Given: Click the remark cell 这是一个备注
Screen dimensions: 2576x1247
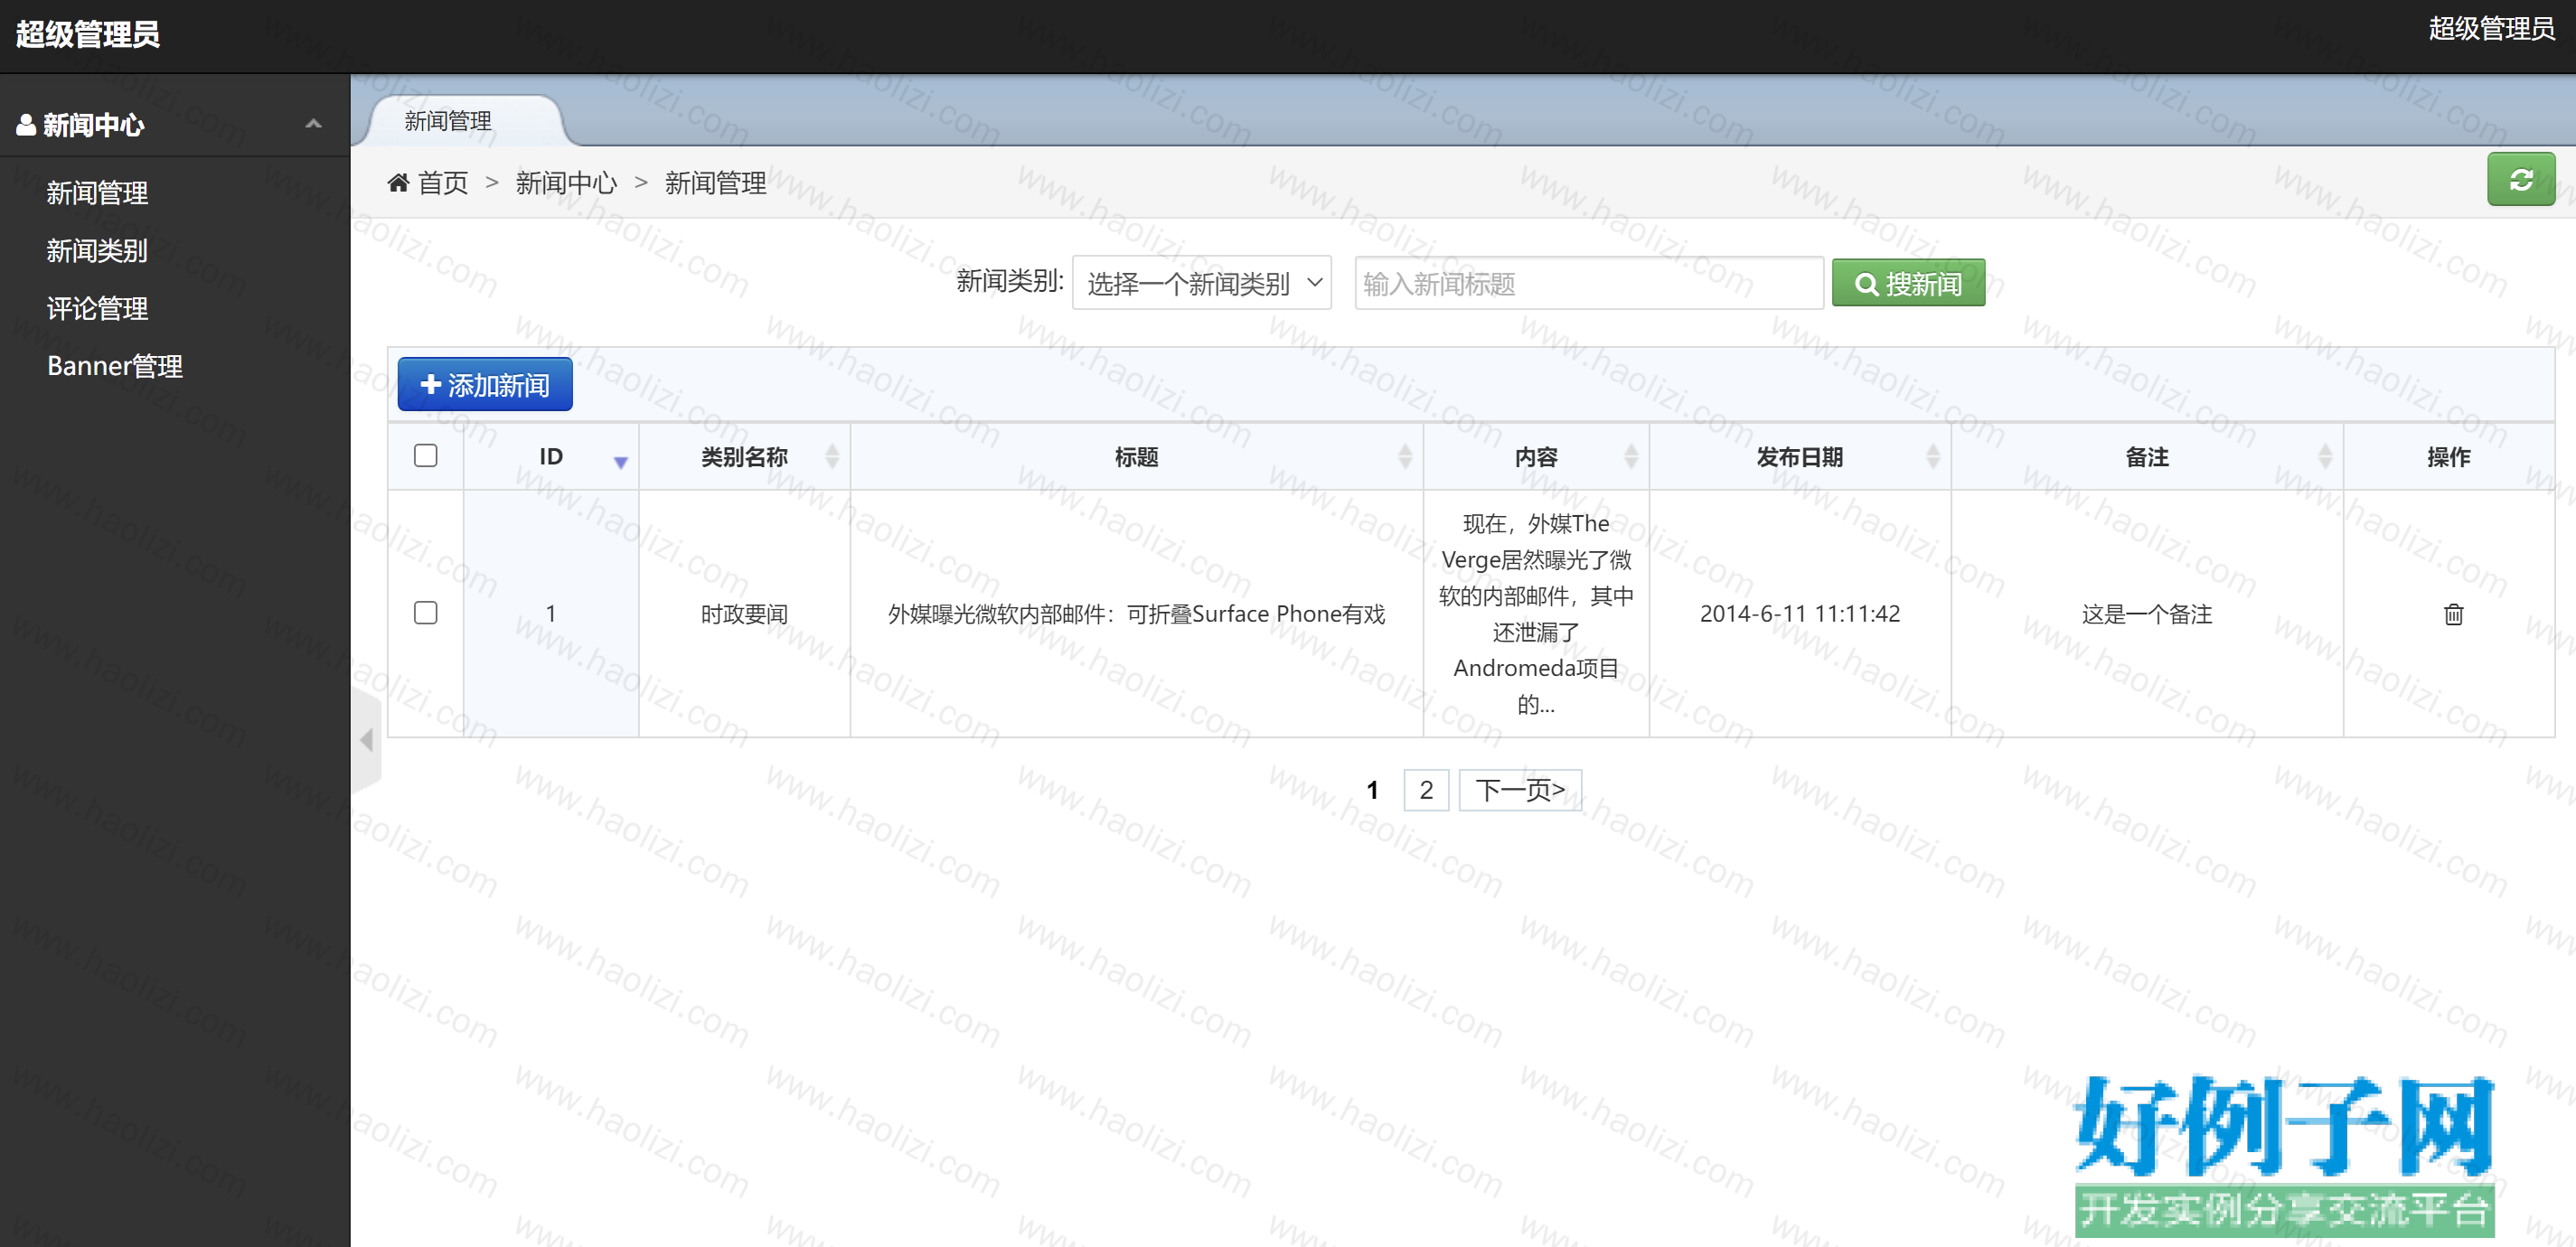Looking at the screenshot, I should tap(2147, 614).
